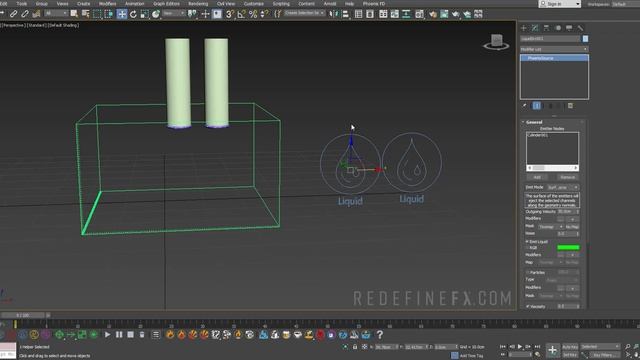Open the Motion tab in command panel
640x360 pixels.
(x=558, y=28)
